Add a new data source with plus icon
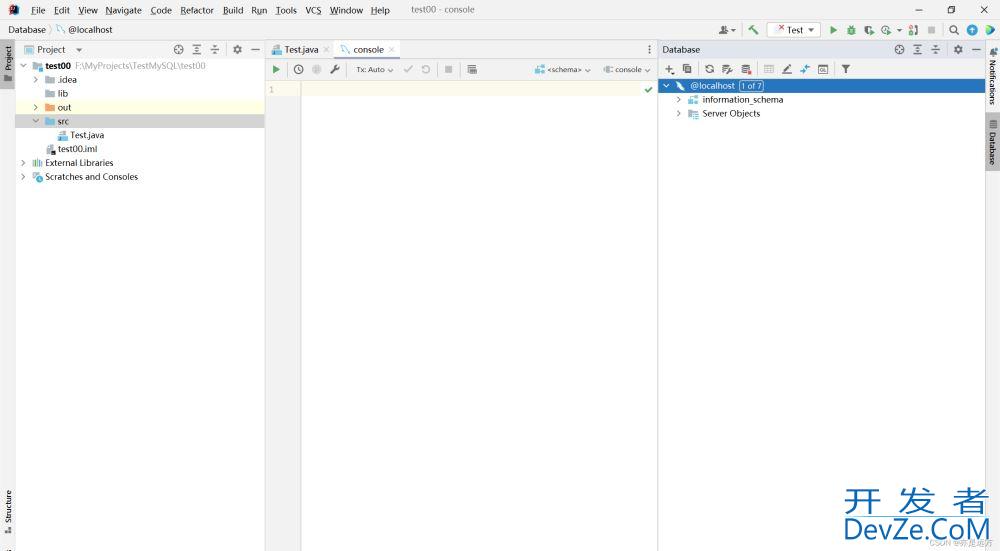Screen dimensions: 1000x551 pos(669,69)
